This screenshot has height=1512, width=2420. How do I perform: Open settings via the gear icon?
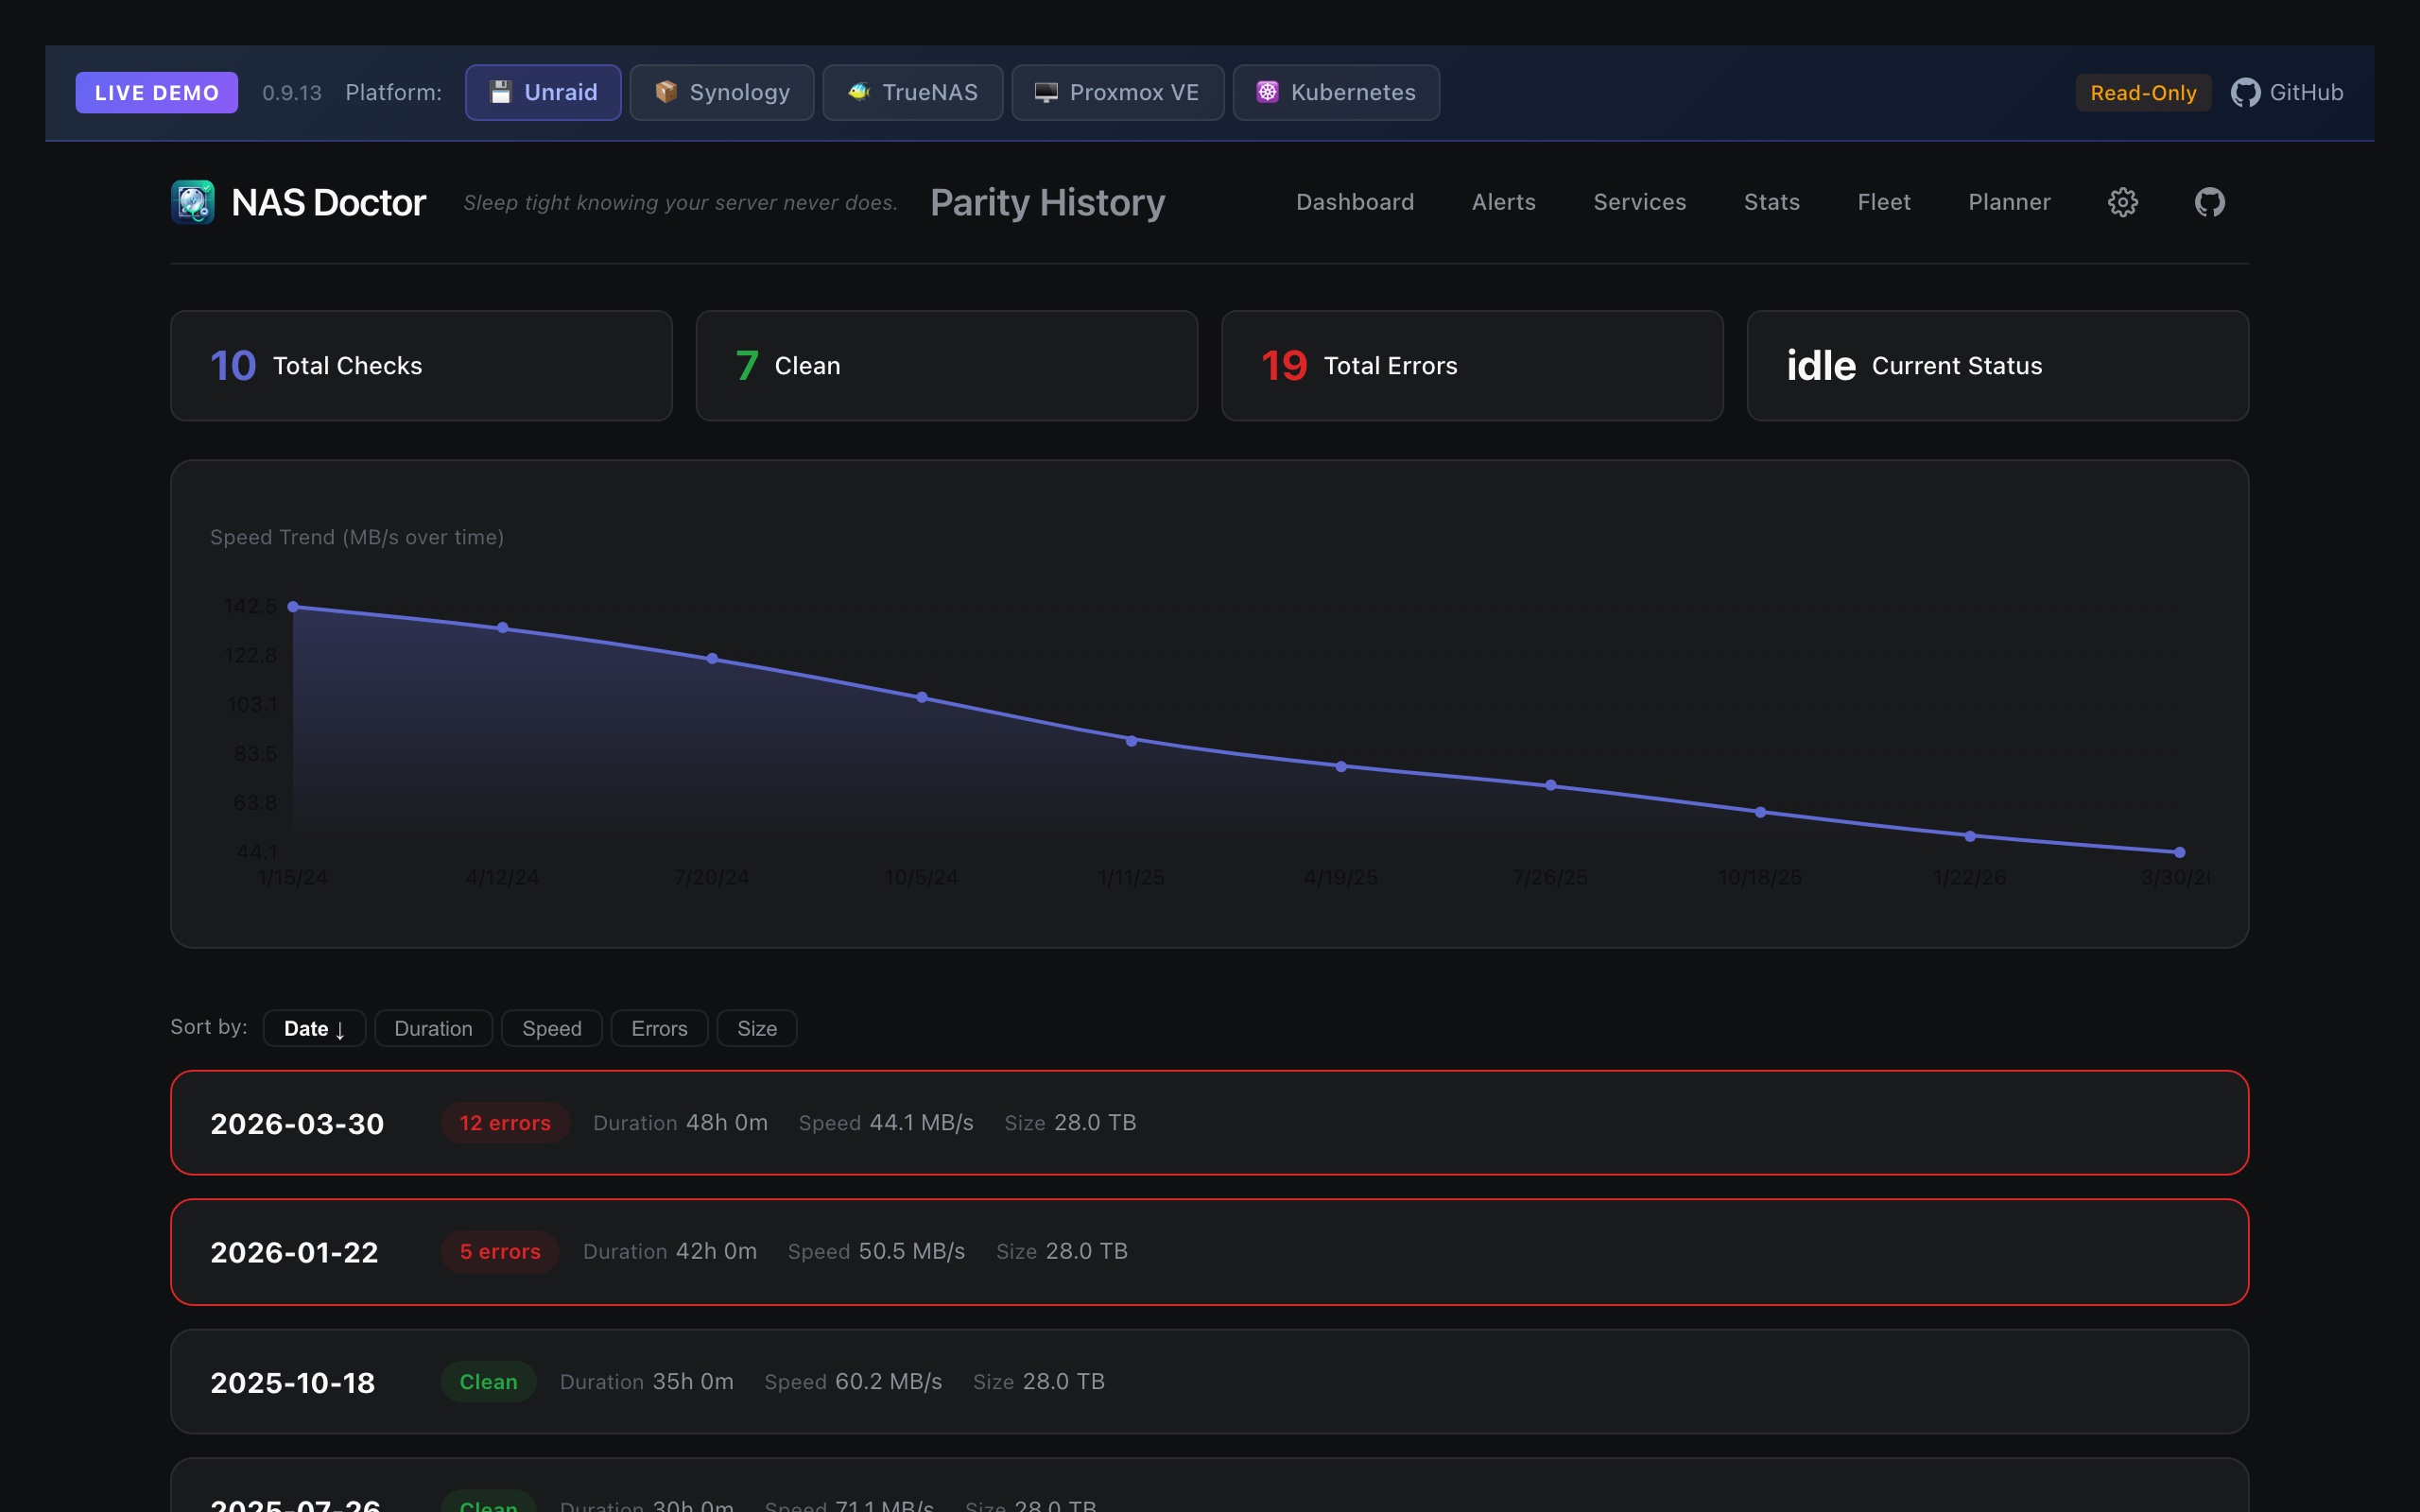2123,202
